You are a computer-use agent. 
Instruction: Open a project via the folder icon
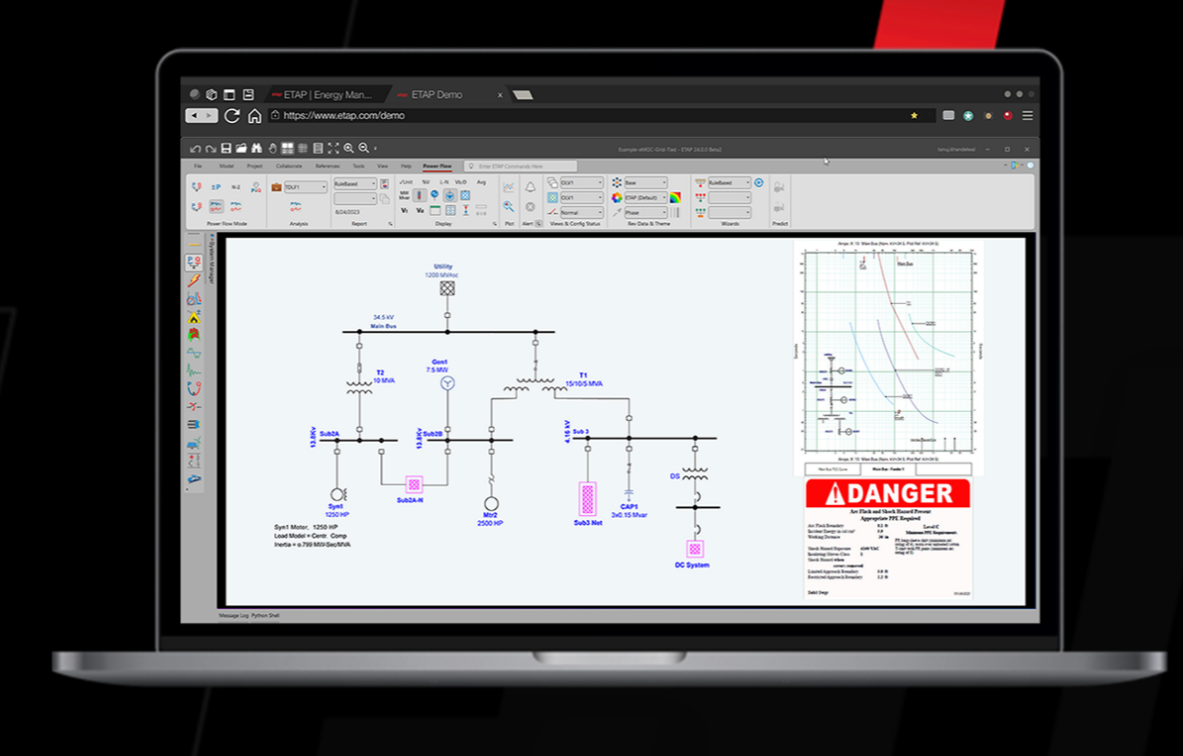[x=241, y=148]
